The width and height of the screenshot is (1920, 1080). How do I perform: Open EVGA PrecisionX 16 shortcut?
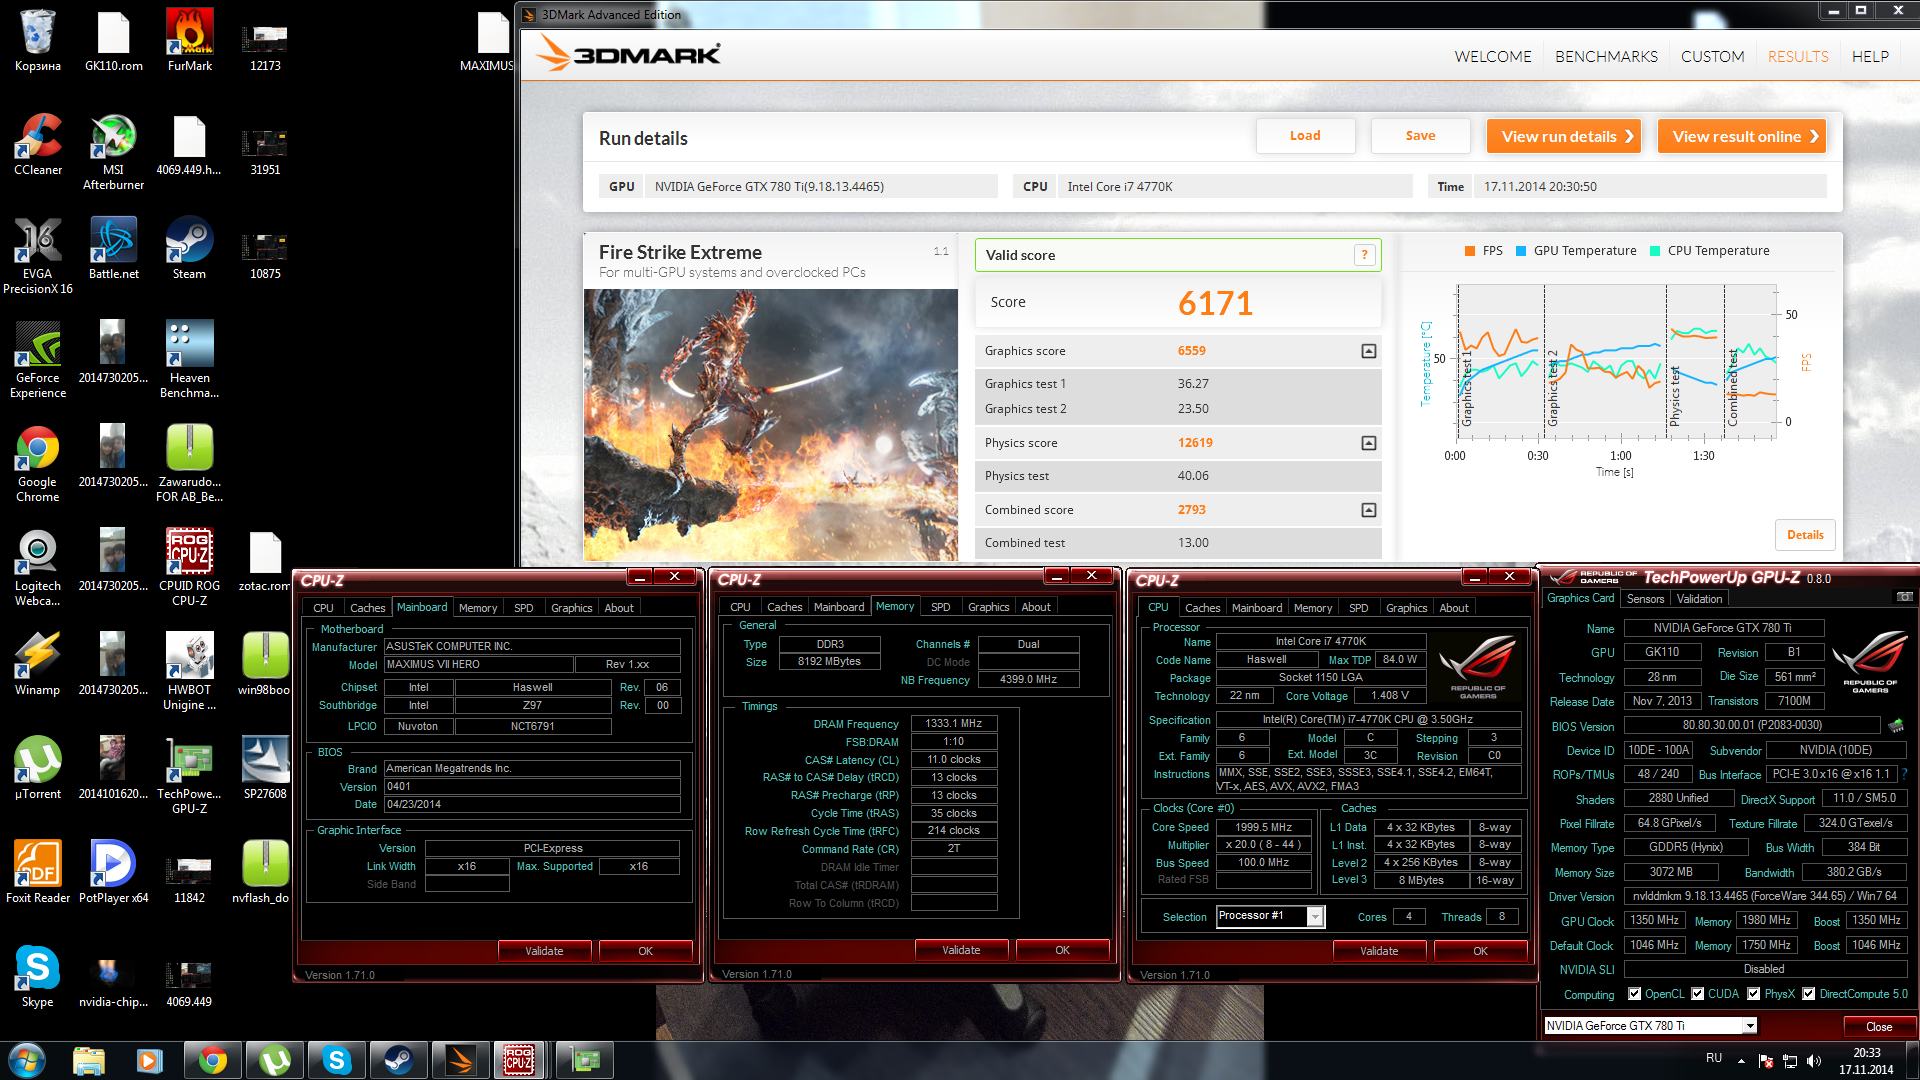37,255
